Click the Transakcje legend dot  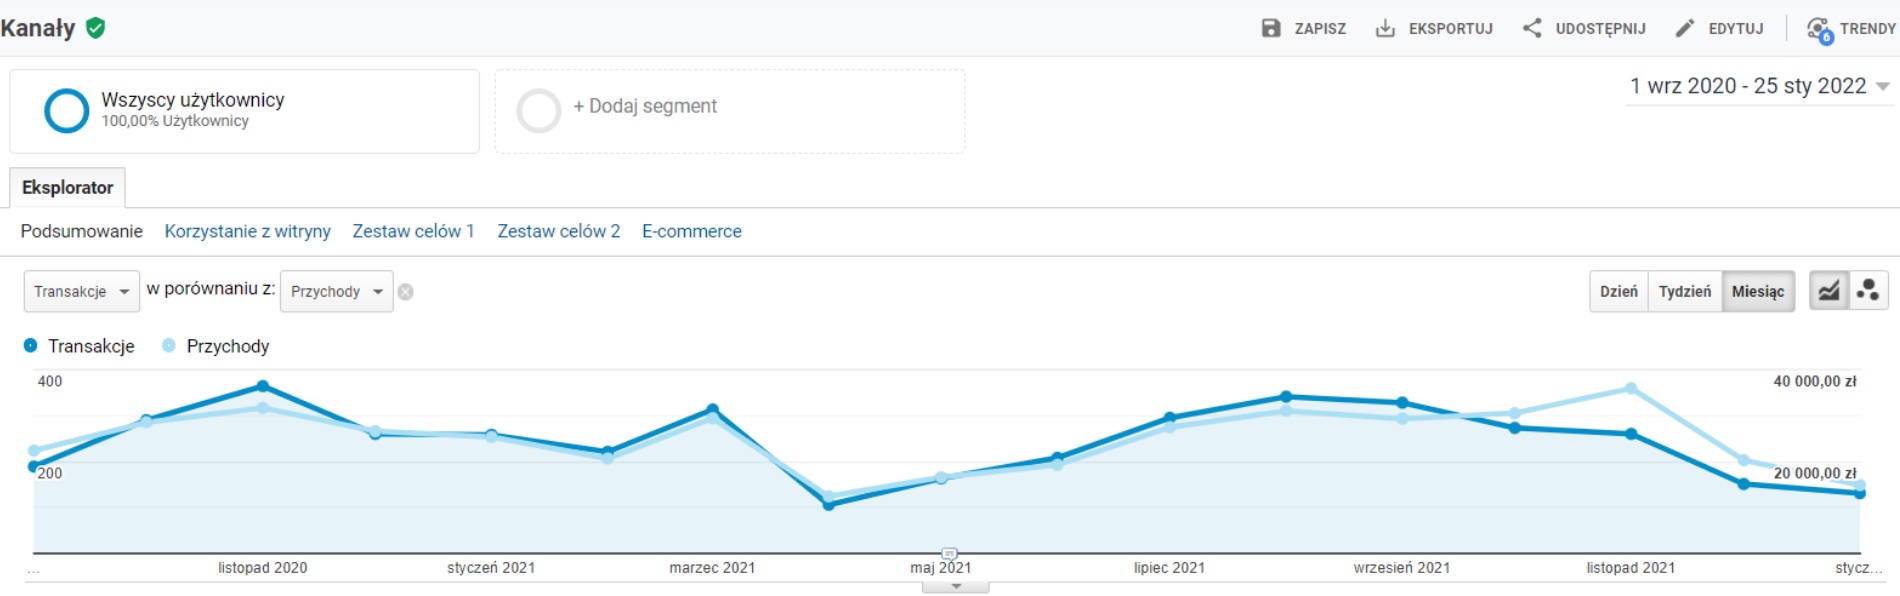point(30,345)
